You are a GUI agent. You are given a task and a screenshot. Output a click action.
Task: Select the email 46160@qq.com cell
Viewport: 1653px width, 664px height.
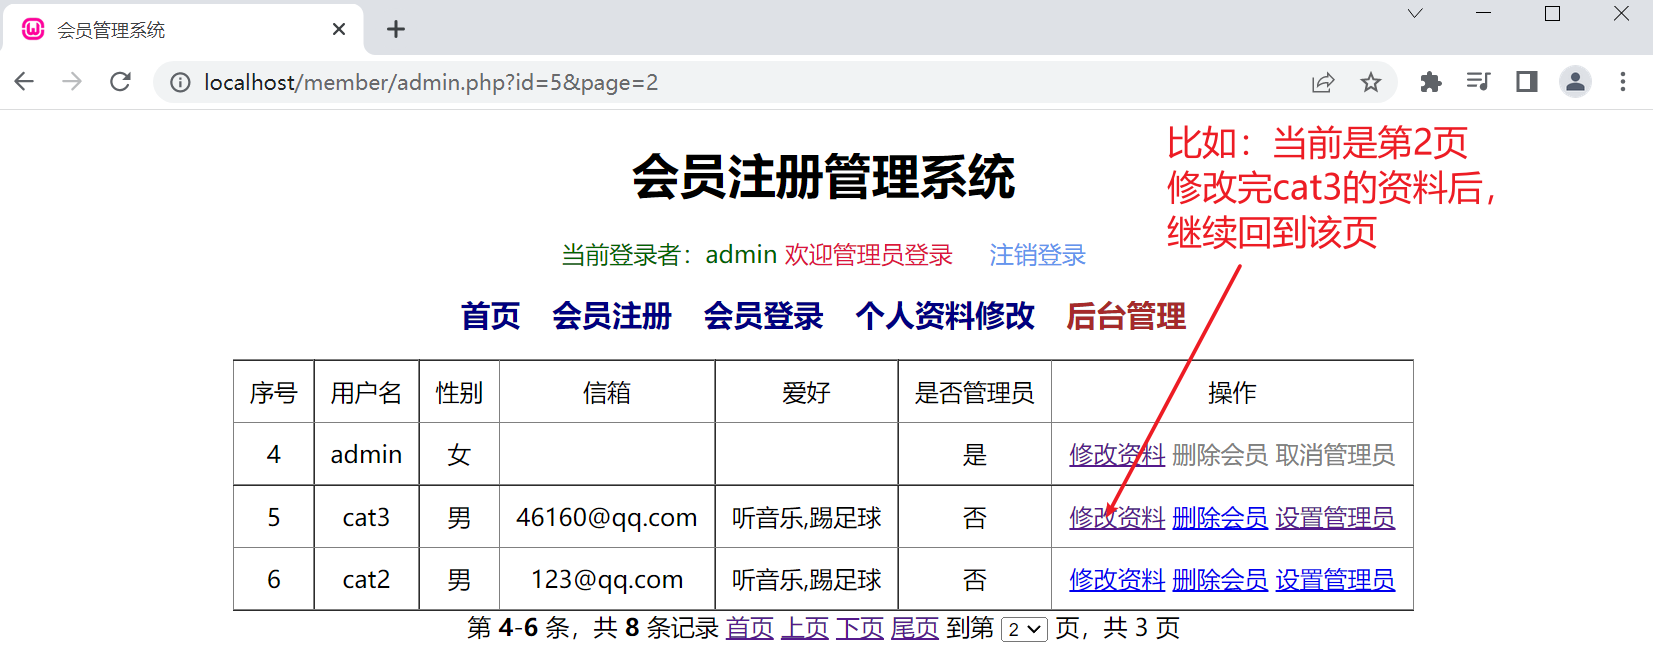607,517
